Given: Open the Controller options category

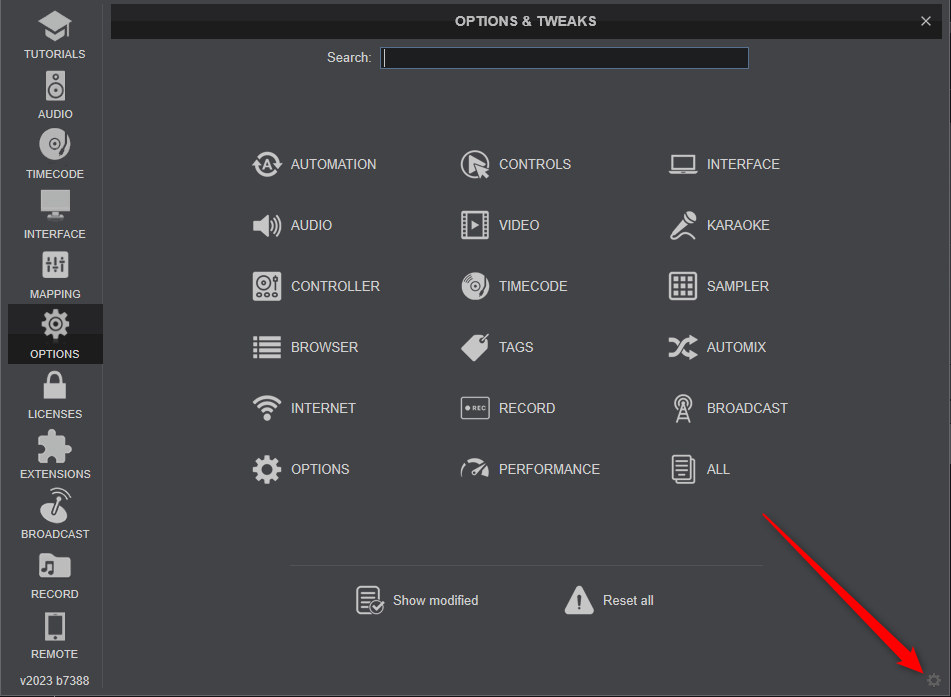Looking at the screenshot, I should click(316, 286).
